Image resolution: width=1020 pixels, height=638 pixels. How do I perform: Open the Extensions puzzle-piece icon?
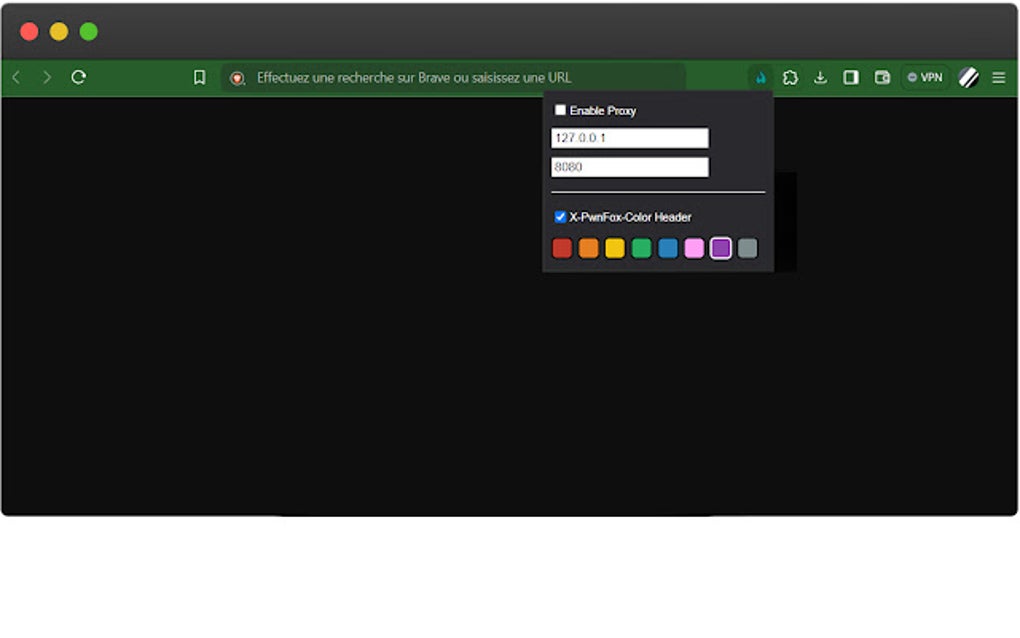point(790,77)
